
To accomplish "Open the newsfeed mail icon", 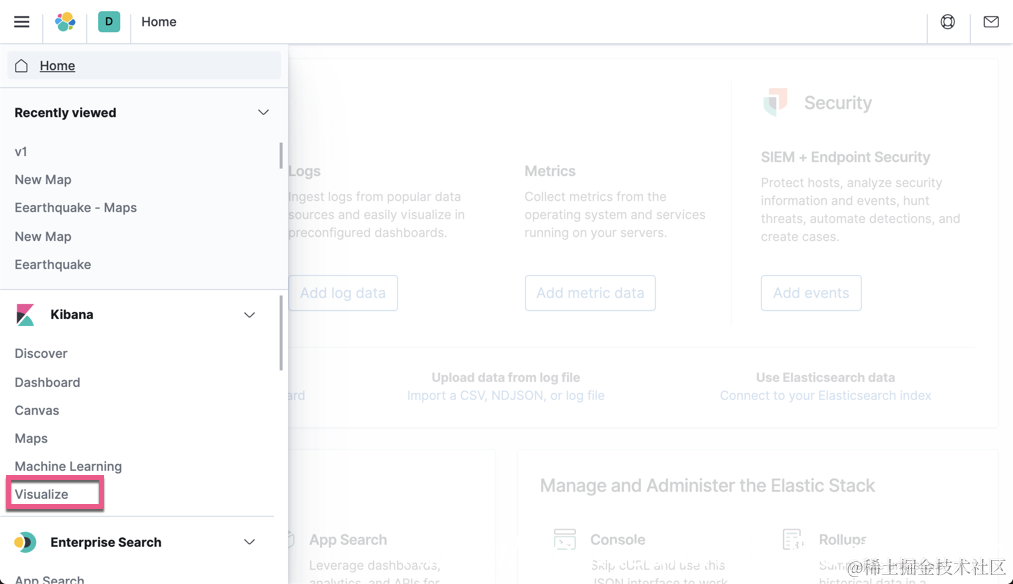I will click(990, 22).
